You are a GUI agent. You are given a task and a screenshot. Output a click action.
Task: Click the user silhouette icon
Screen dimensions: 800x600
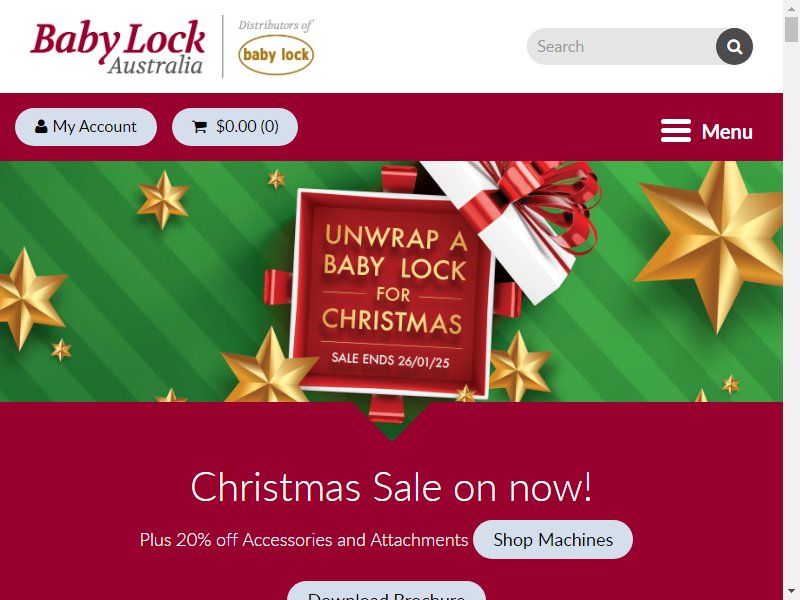point(41,127)
